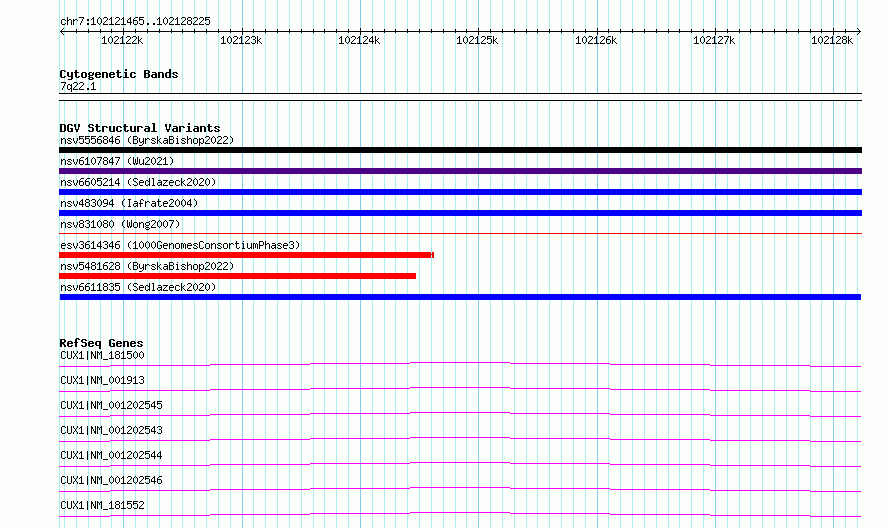This screenshot has height=528, width=890.
Task: Open variant esv3614346 (1000GenomesConsortiumPhase3) label
Action: [180, 245]
